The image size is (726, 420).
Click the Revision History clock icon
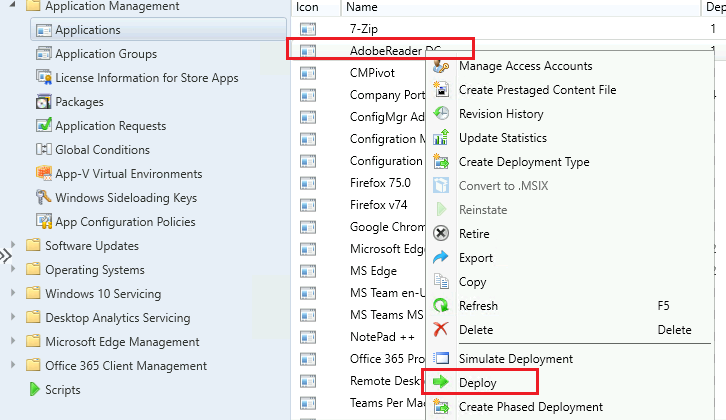click(x=441, y=114)
